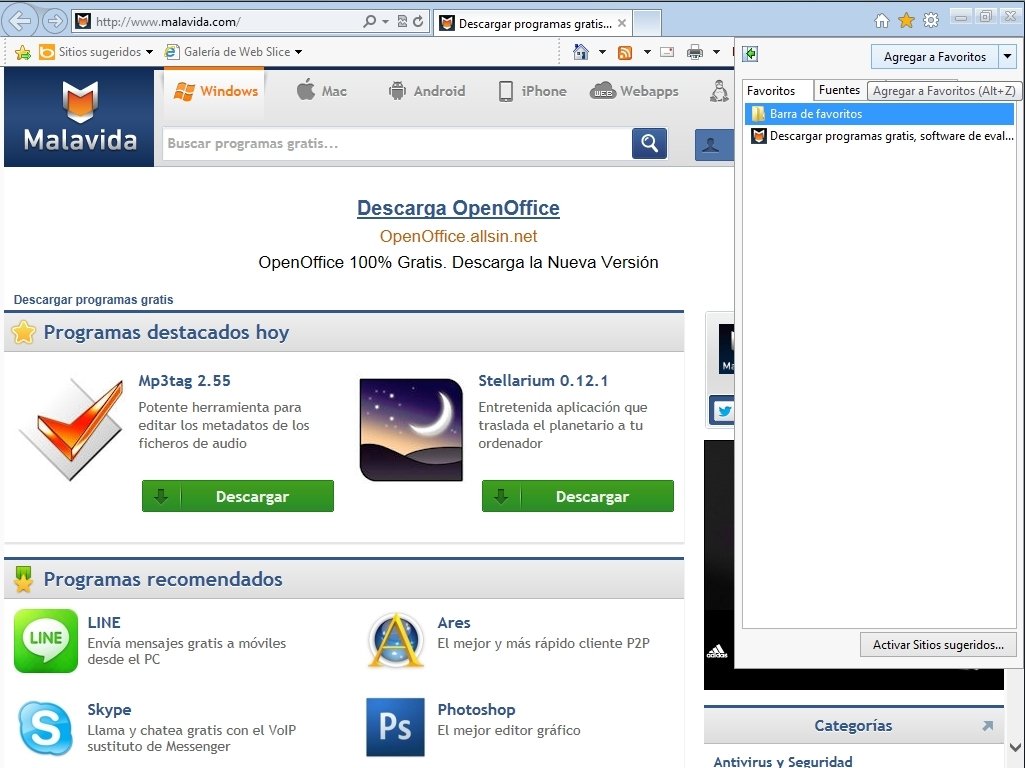Switch to Favoritos tab in panel
The height and width of the screenshot is (768, 1025).
coord(771,91)
